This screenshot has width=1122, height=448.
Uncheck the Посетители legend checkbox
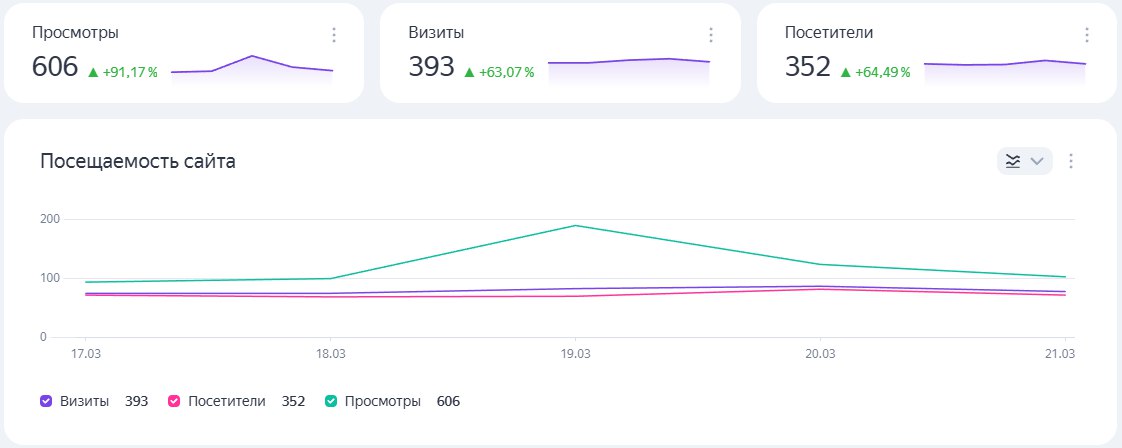[x=174, y=401]
